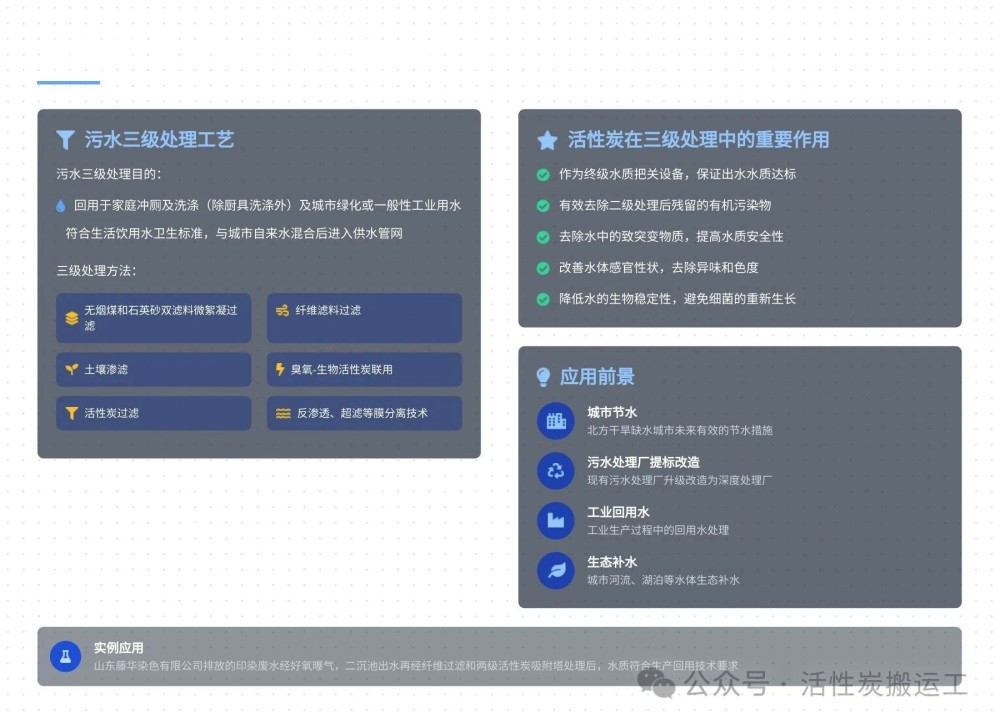Click the star icon beside 活性炭在三级处理中的重要作用
This screenshot has height=724, width=1000.
tap(547, 140)
